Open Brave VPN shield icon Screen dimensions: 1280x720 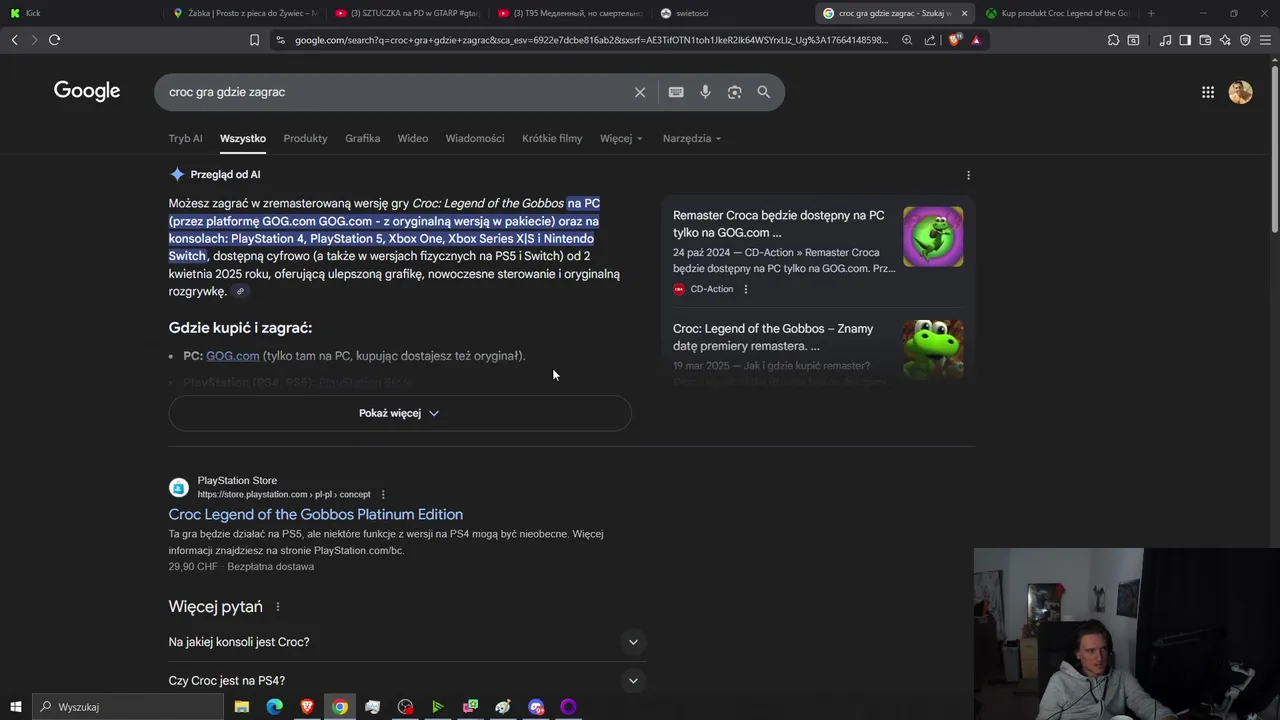click(x=1245, y=40)
